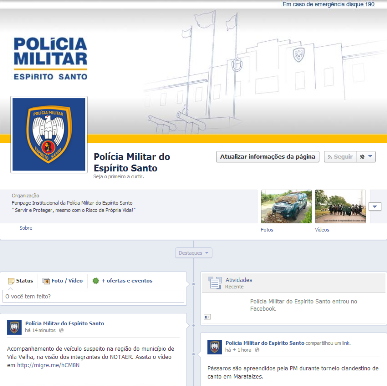The image size is (387, 386).
Task: Click the Seguir button
Action: tap(340, 157)
